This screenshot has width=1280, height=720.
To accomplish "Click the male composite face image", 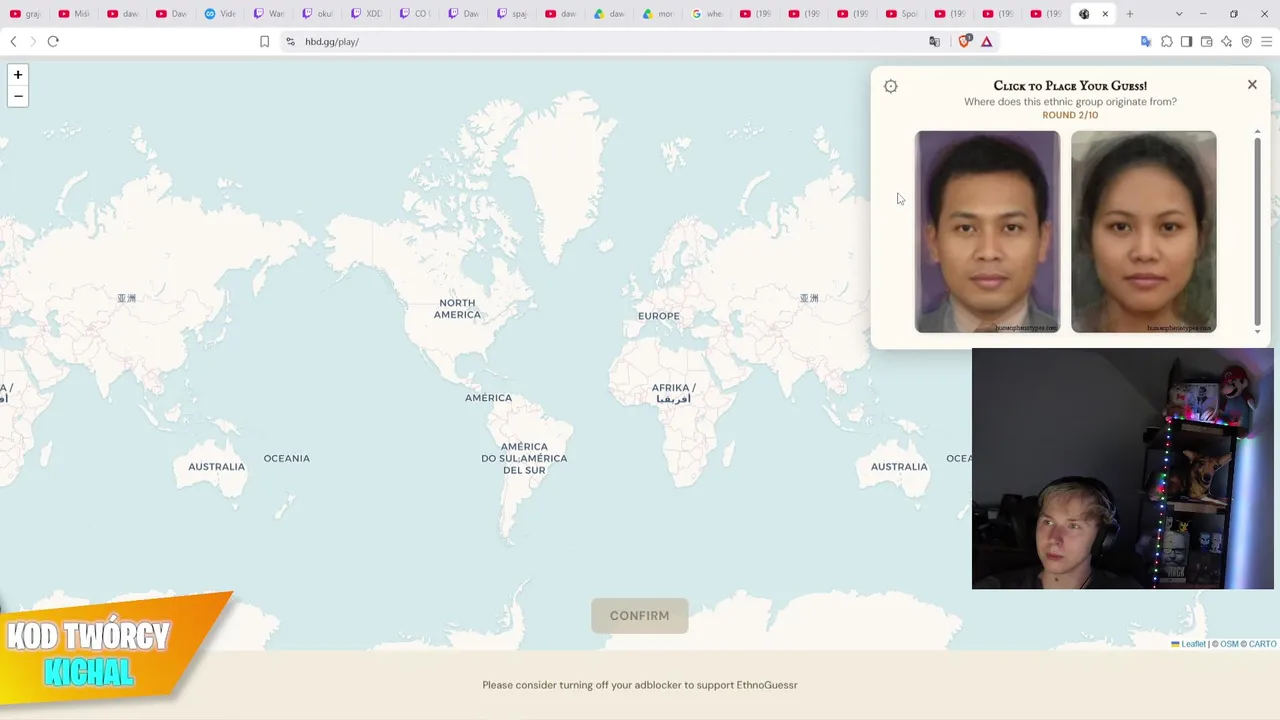I will 987,231.
